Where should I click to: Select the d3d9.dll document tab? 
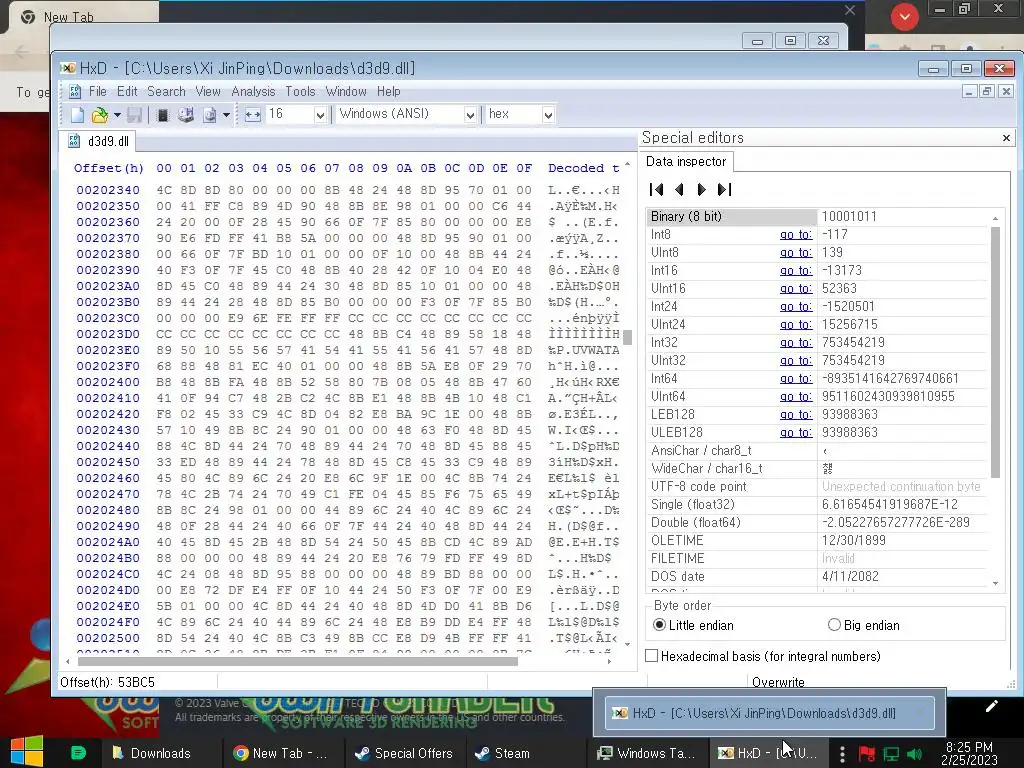98,141
